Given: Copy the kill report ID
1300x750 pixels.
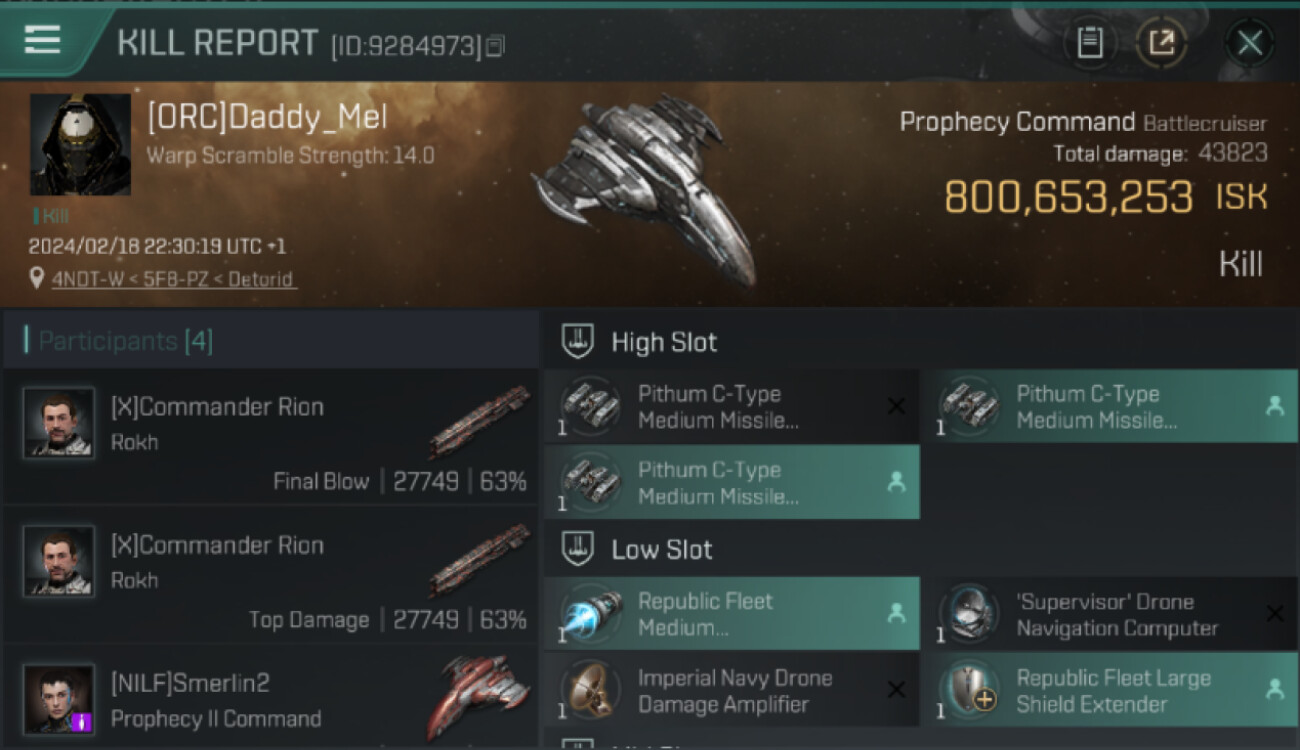Looking at the screenshot, I should (x=496, y=45).
